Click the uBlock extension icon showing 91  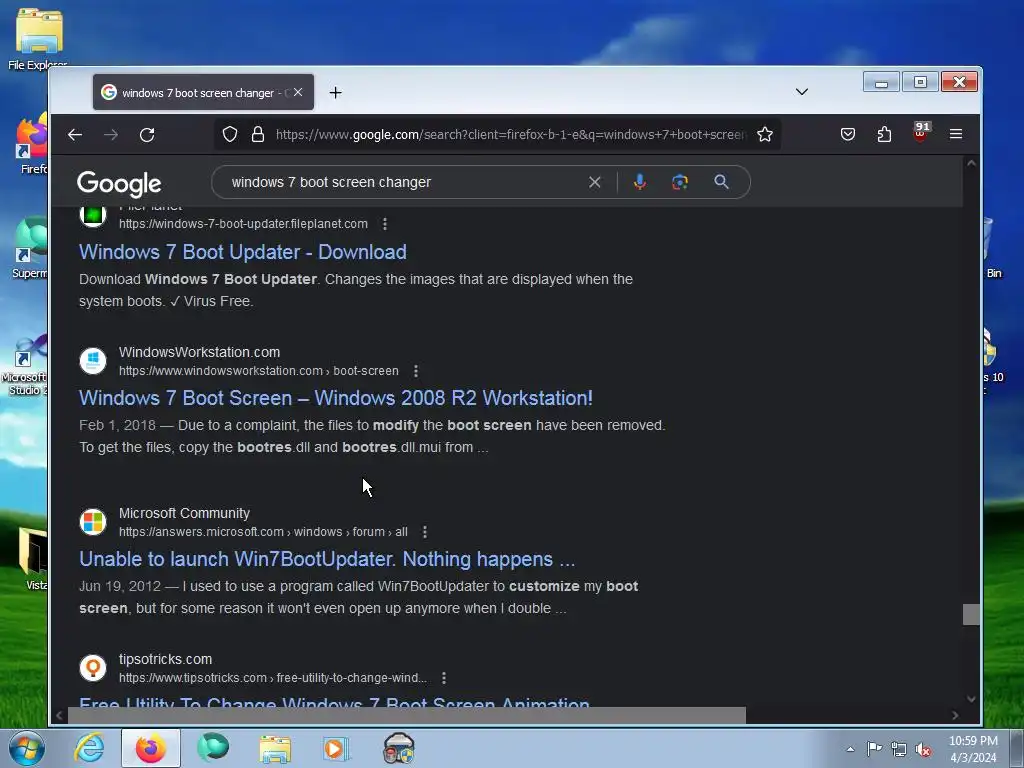(921, 133)
